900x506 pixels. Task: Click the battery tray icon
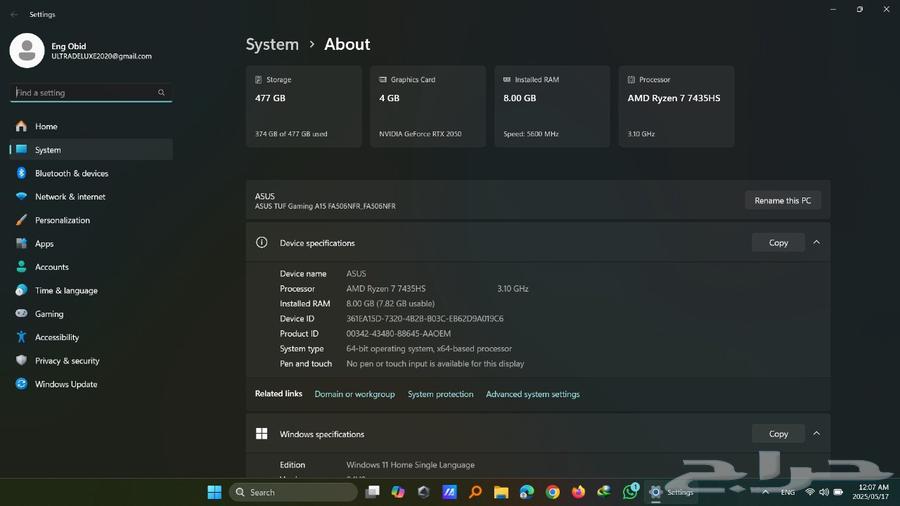[x=839, y=492]
